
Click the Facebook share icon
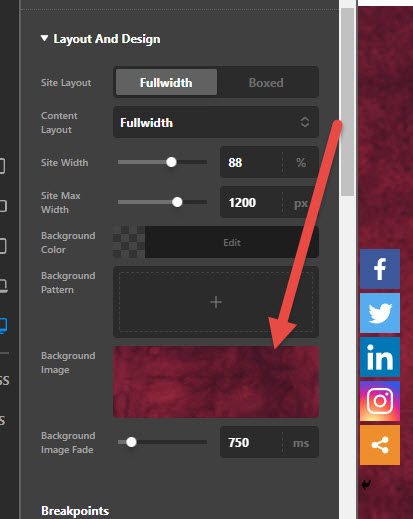[380, 269]
